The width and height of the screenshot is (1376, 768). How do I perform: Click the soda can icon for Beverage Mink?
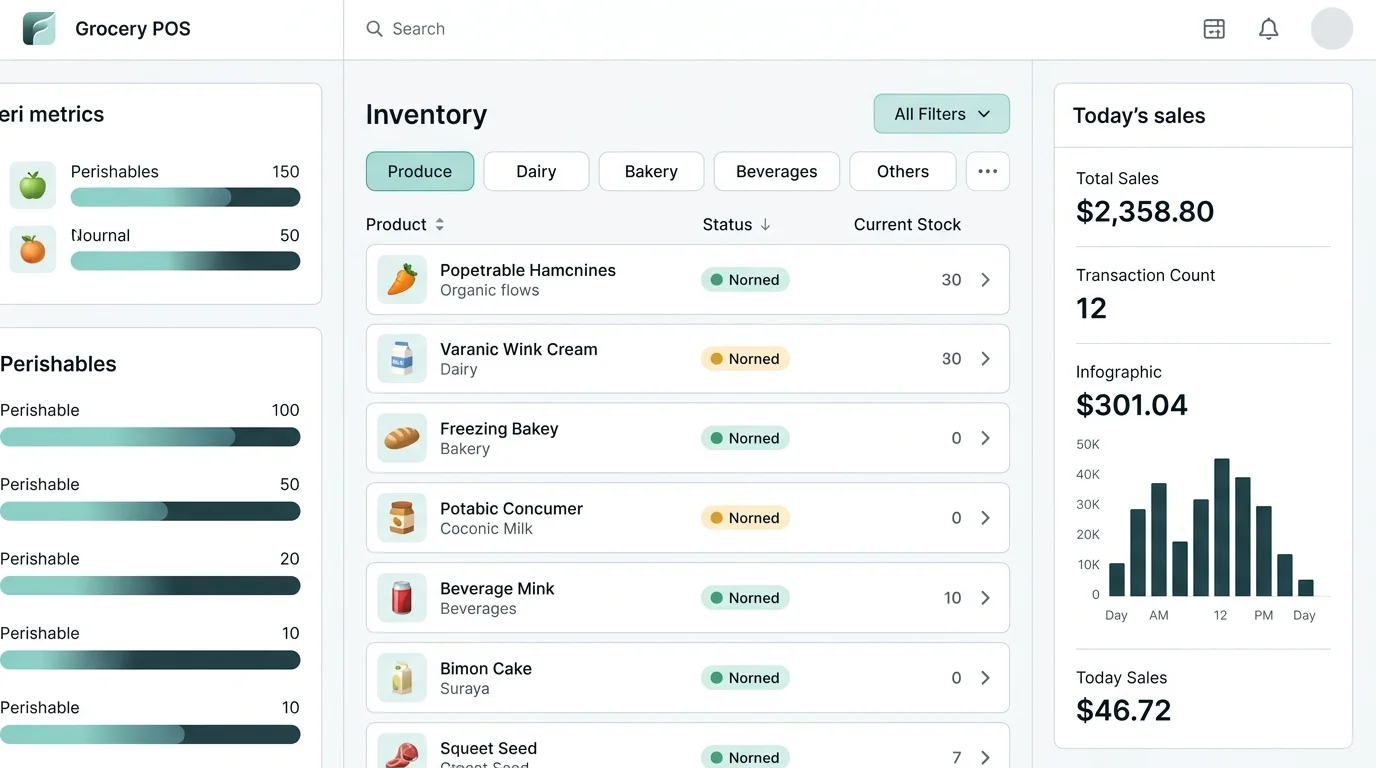tap(402, 598)
